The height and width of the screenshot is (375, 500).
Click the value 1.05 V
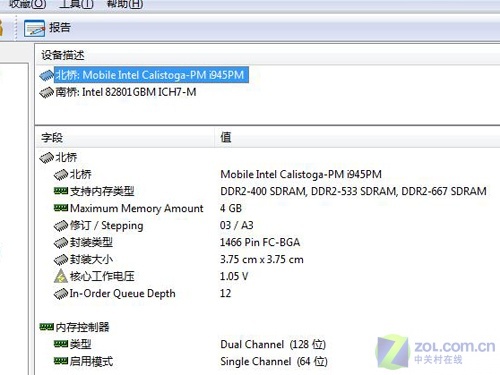(234, 276)
